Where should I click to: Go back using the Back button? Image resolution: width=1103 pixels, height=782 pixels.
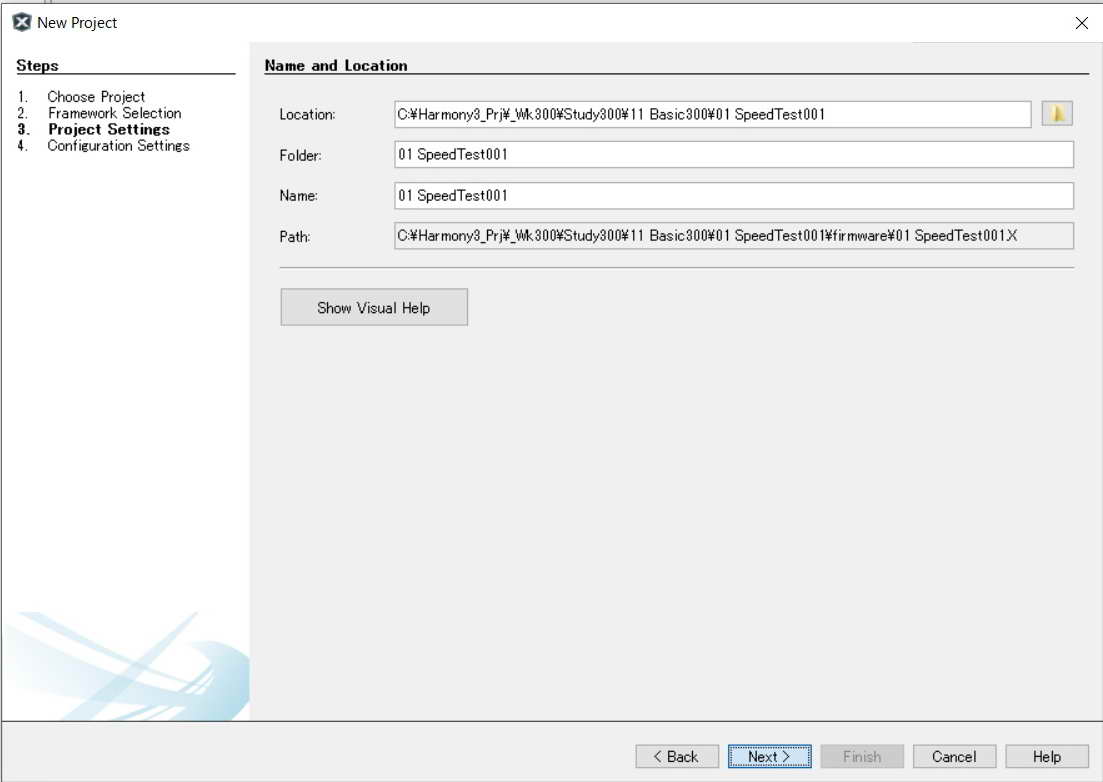point(676,757)
